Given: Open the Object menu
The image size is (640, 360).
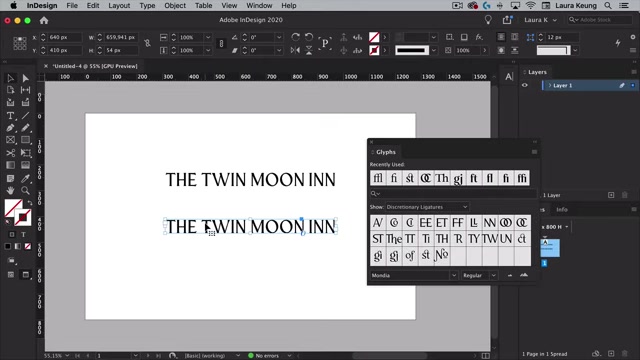Looking at the screenshot, I should (175, 6).
